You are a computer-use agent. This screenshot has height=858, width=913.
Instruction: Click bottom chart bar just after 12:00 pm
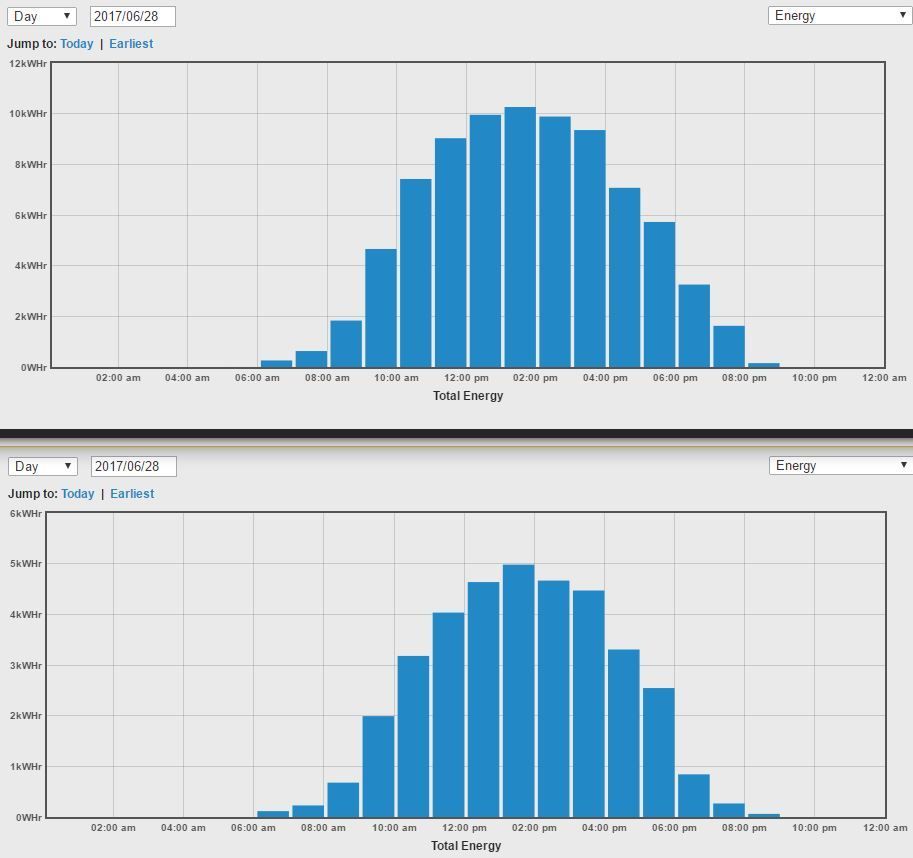pyautogui.click(x=483, y=700)
